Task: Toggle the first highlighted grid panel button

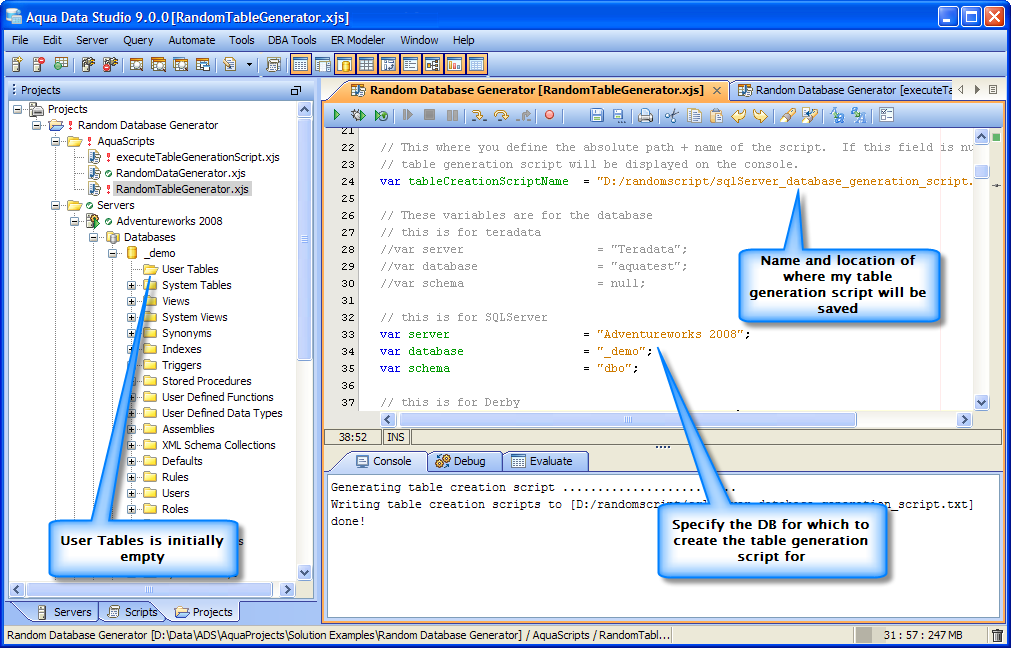Action: (x=300, y=64)
